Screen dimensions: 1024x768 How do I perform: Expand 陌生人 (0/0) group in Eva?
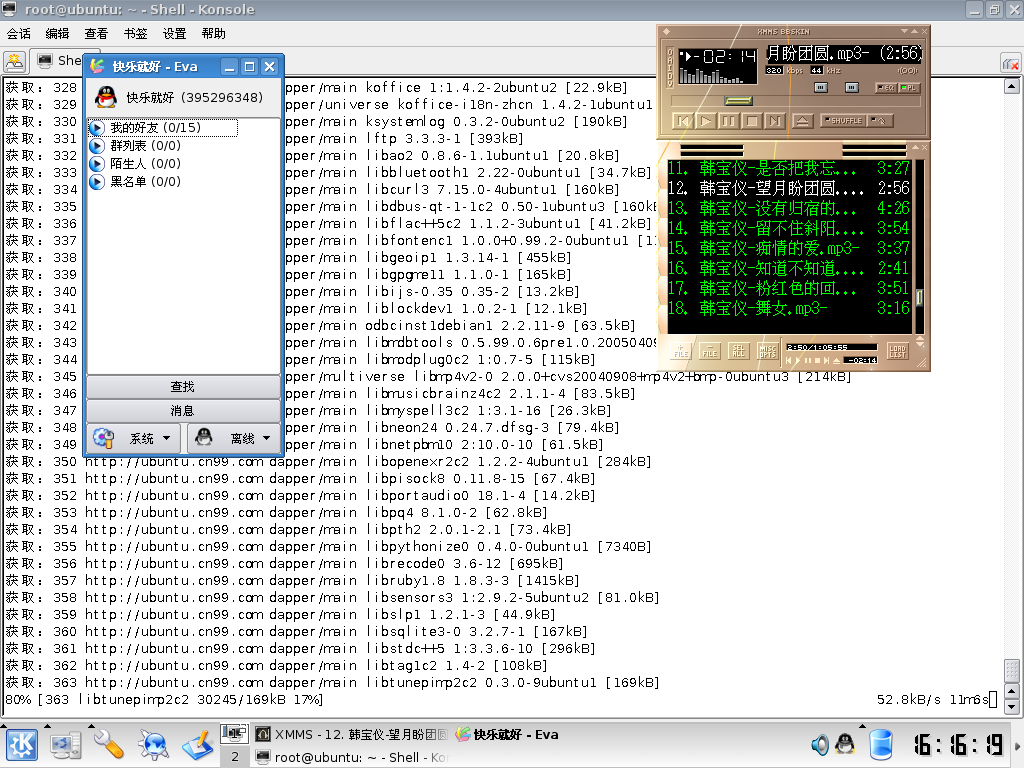[x=97, y=163]
